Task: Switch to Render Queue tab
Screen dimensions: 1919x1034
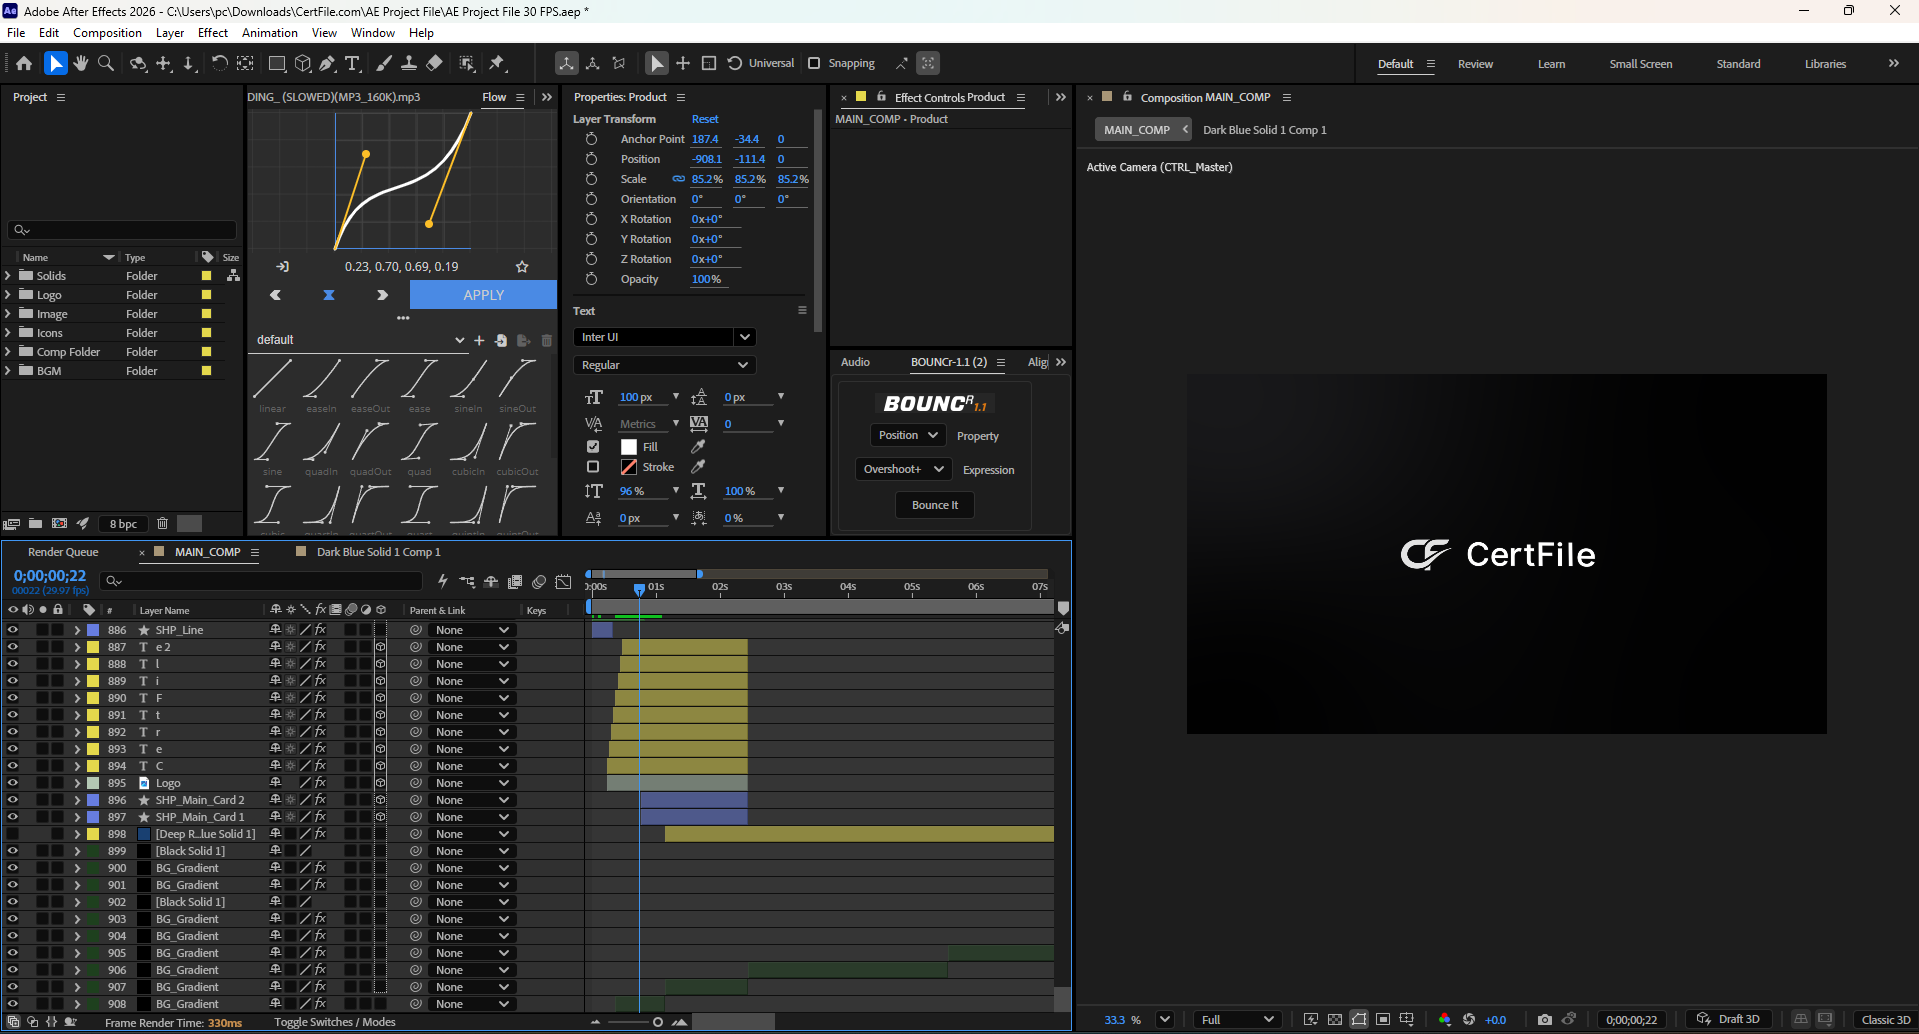Action: (63, 552)
